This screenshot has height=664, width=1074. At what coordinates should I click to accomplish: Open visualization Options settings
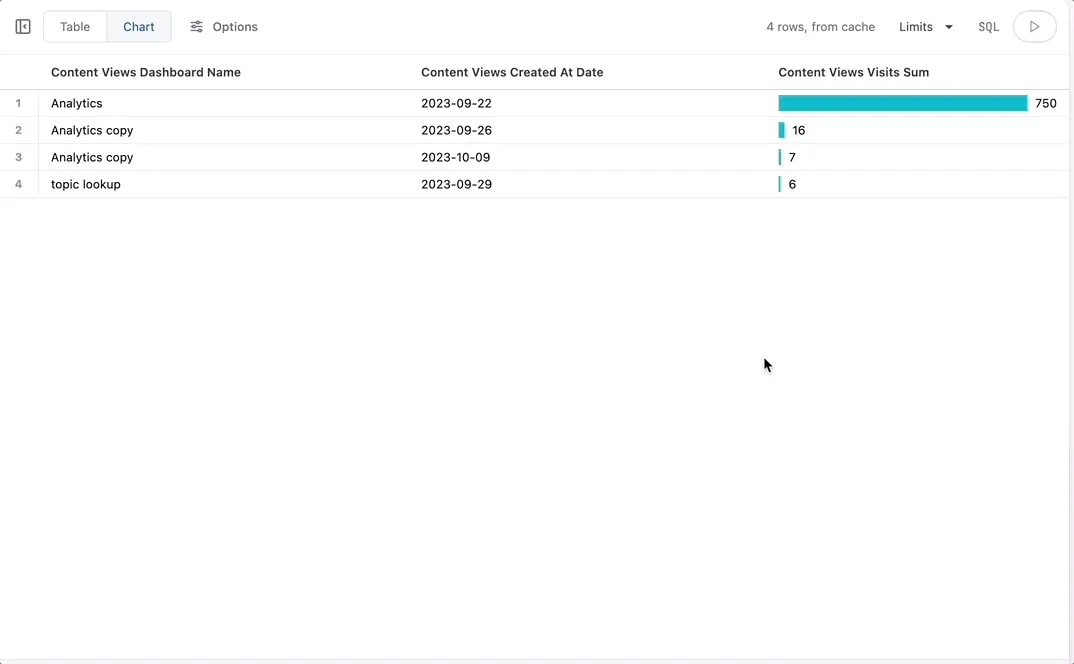[x=235, y=26]
